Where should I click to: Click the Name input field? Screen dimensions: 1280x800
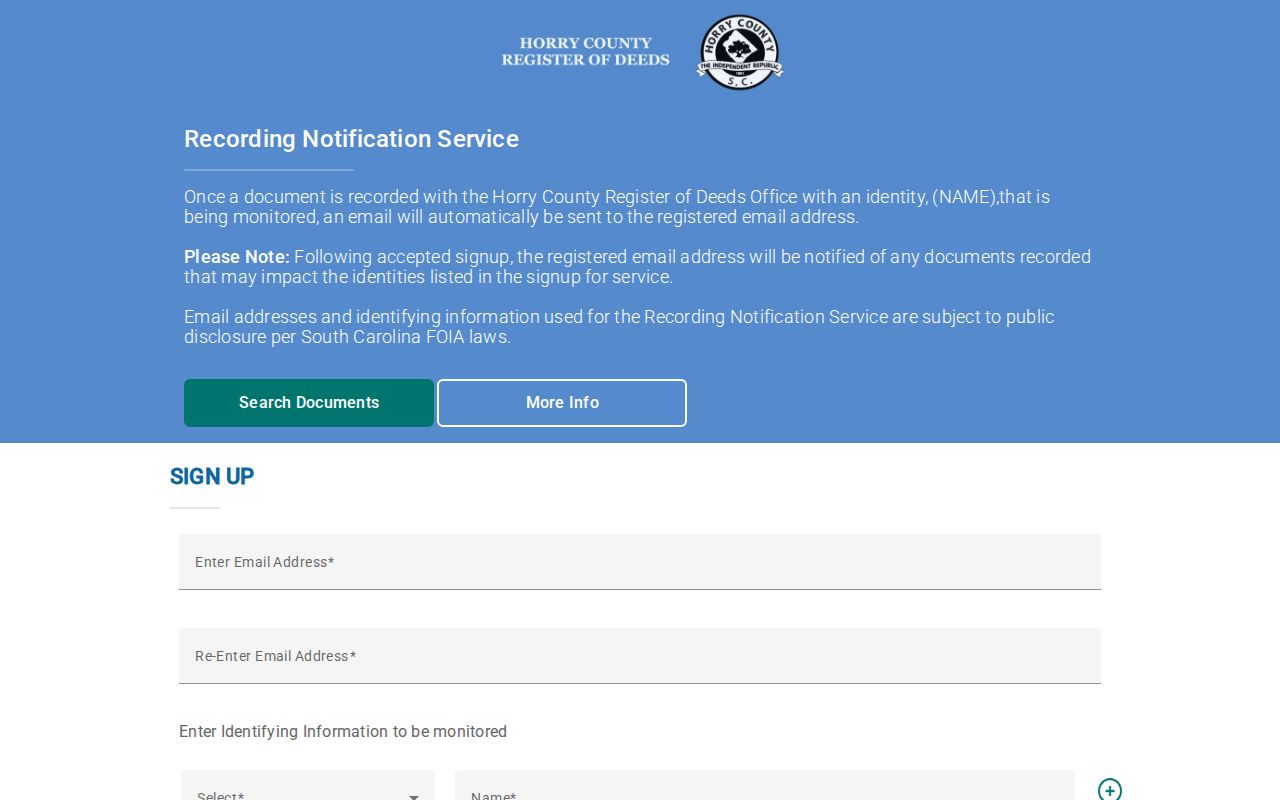[765, 786]
